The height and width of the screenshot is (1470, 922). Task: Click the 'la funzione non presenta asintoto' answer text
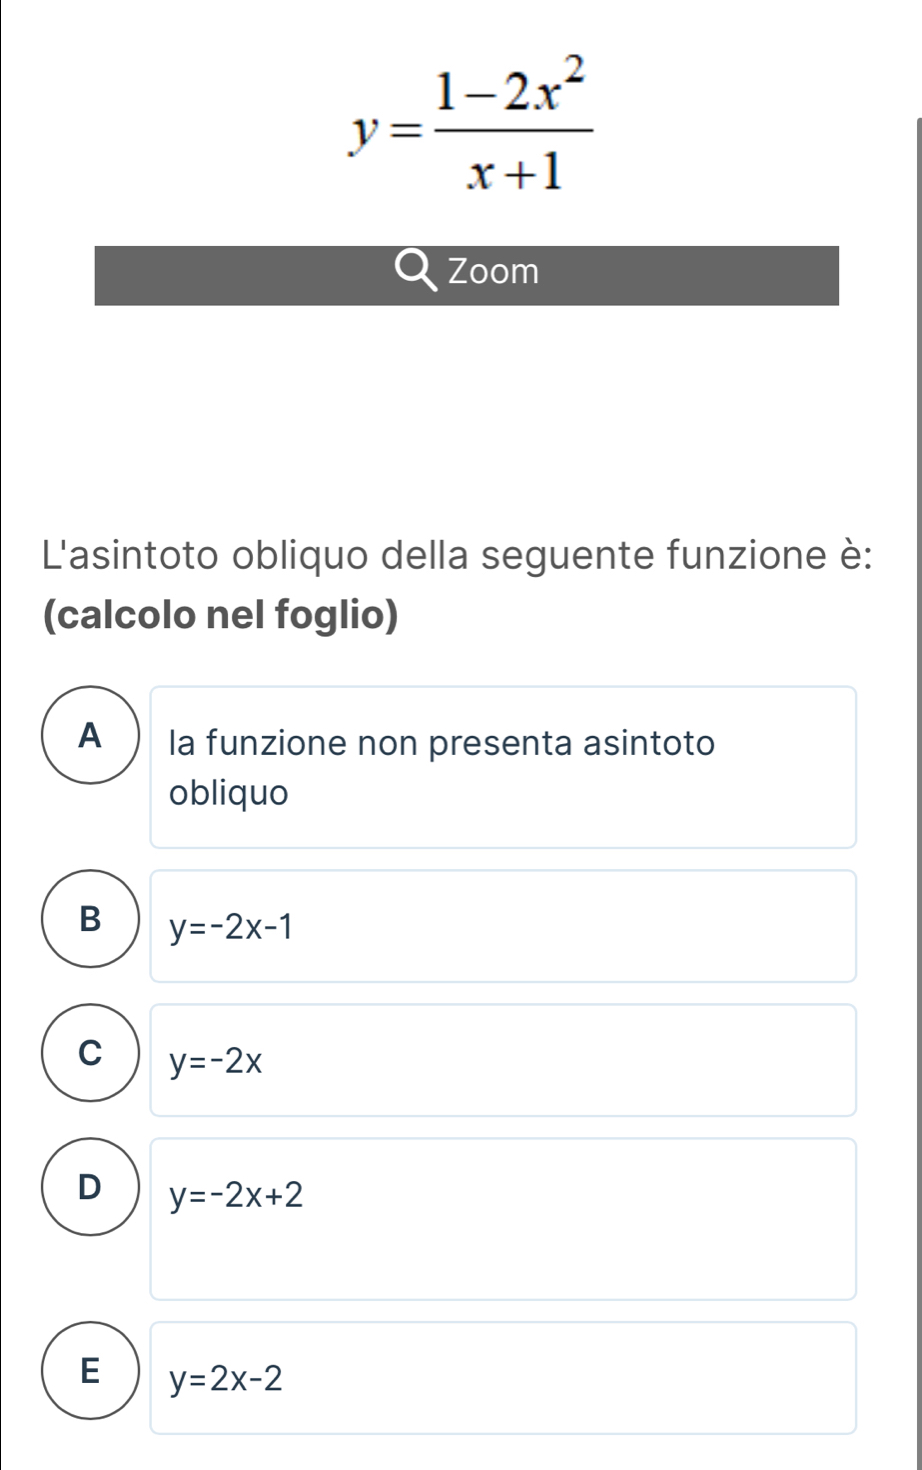[442, 744]
